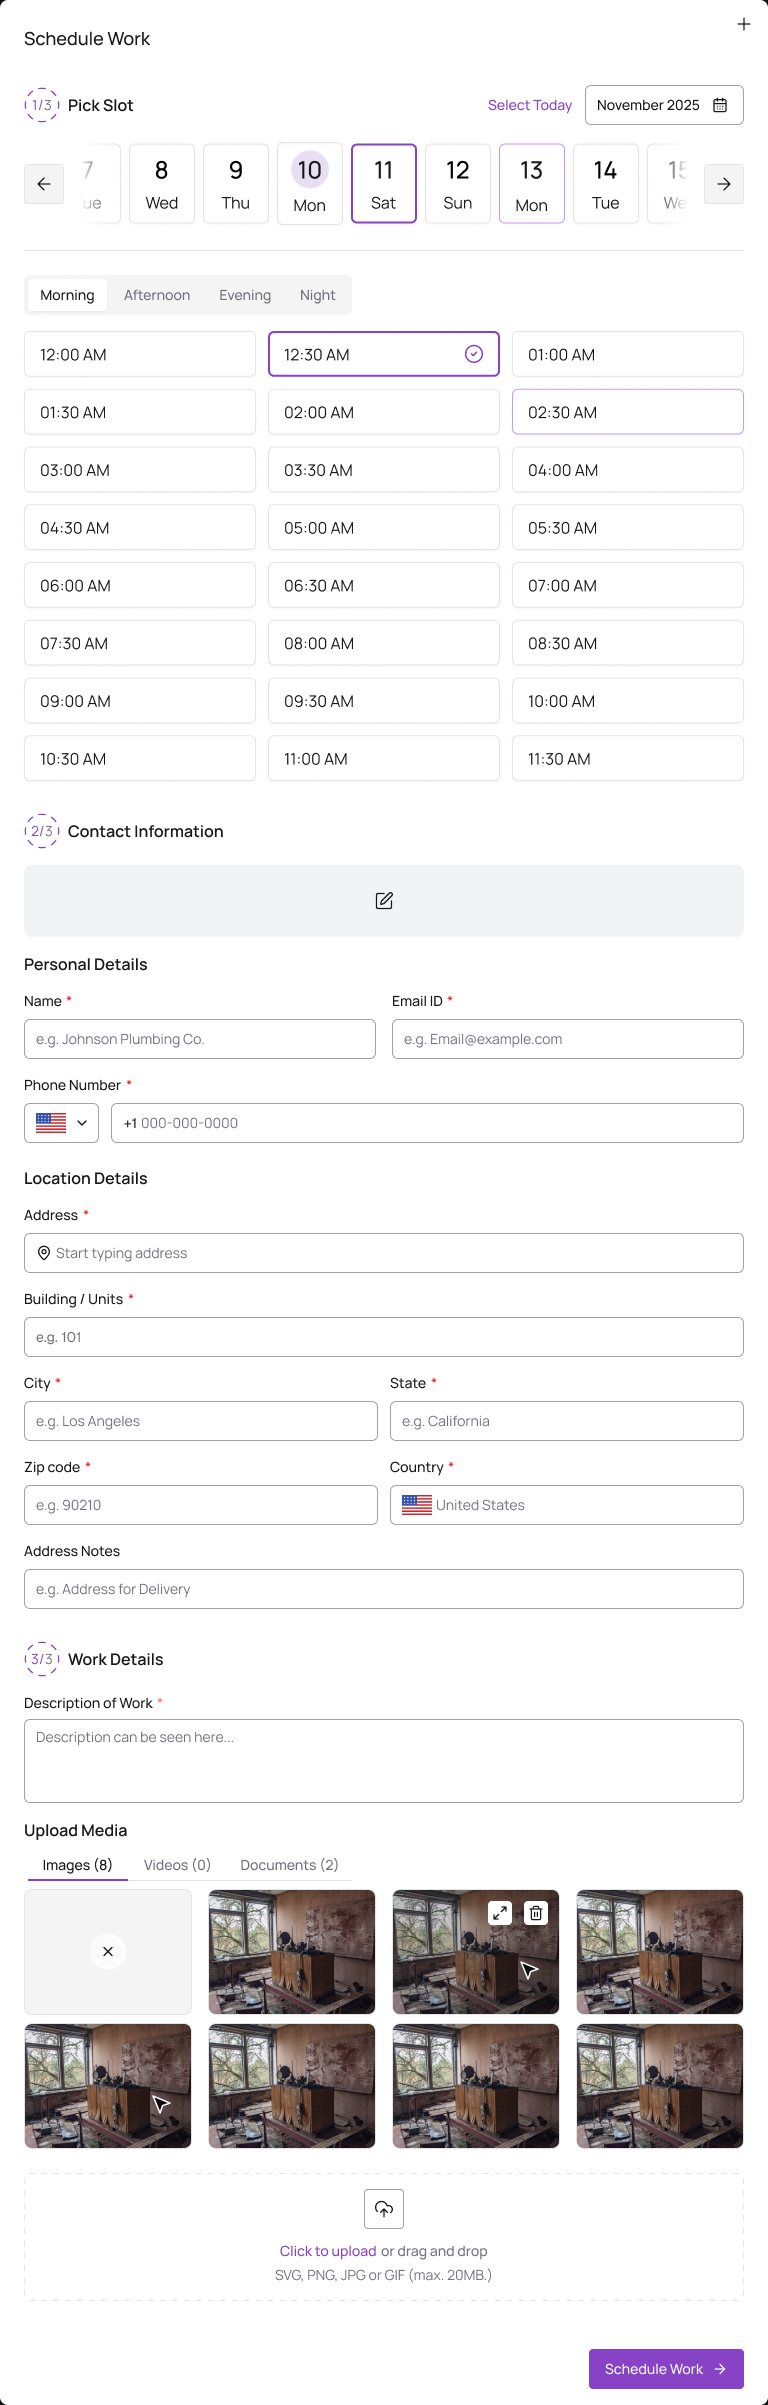Open the Images (8) tab
This screenshot has width=768, height=2405.
click(x=77, y=1865)
